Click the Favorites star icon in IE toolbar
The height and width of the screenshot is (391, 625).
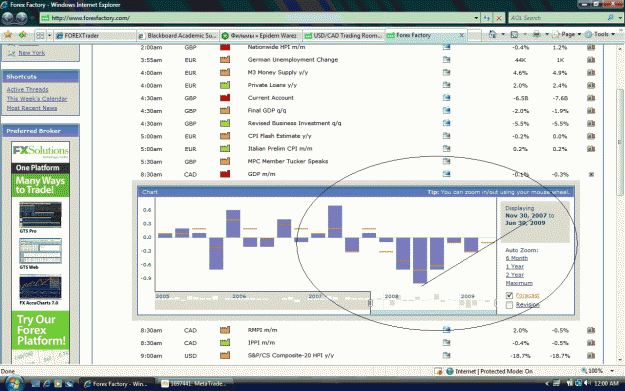(8, 35)
